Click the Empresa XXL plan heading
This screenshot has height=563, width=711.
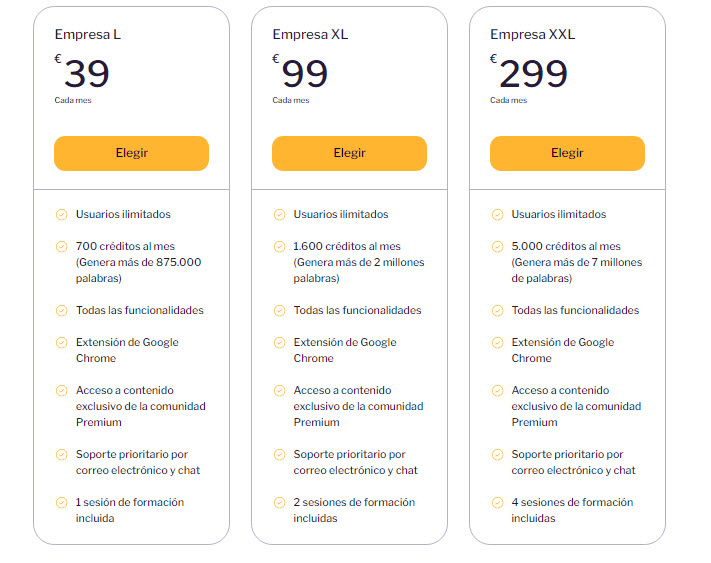coord(532,35)
